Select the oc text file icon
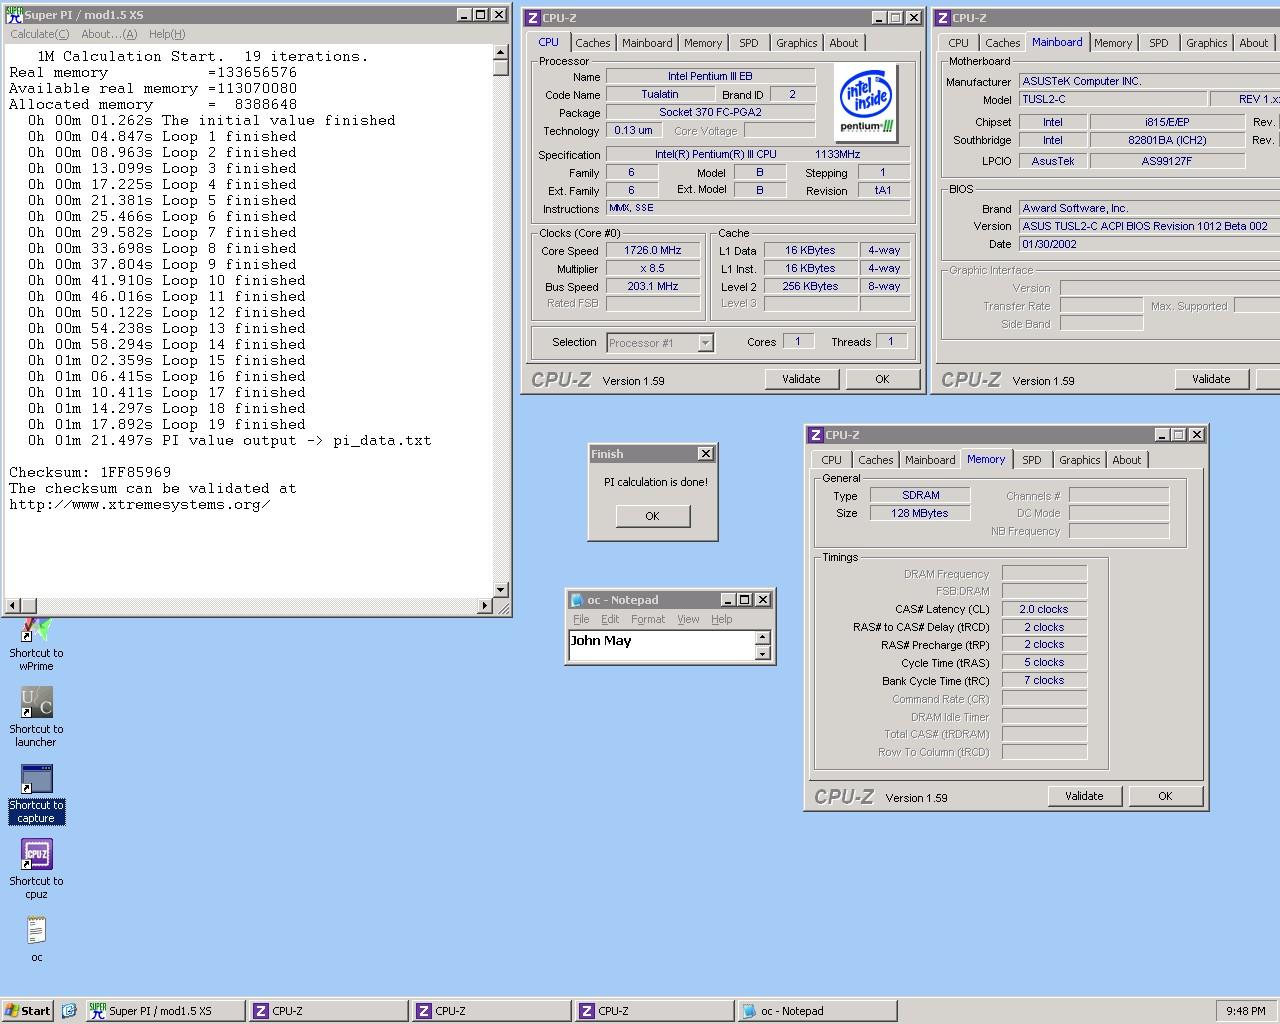The image size is (1280, 1024). coord(36,939)
